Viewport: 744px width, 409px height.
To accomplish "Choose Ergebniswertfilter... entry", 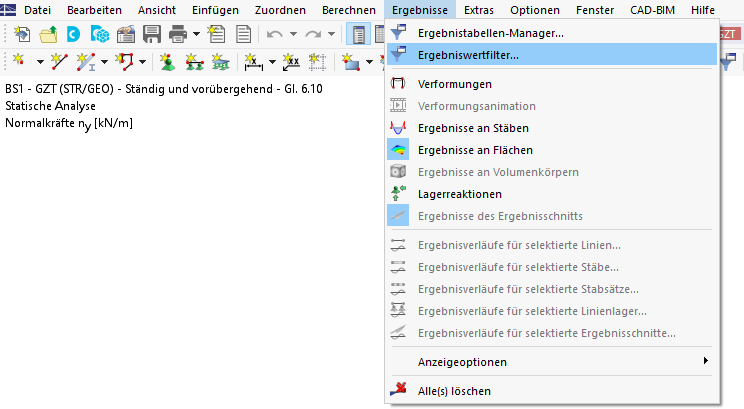I will coord(552,55).
